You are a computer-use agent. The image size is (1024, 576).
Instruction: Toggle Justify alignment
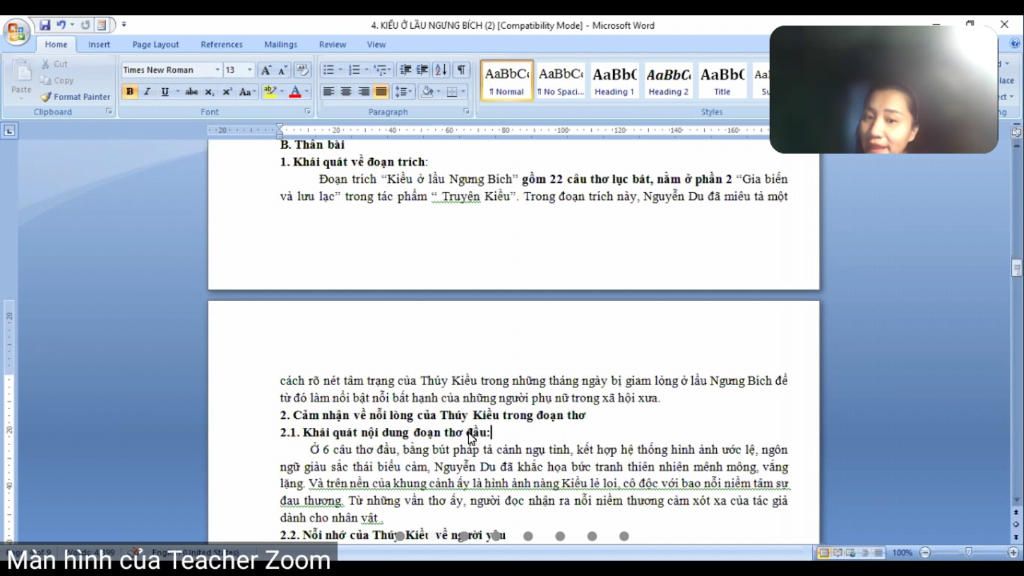(381, 91)
